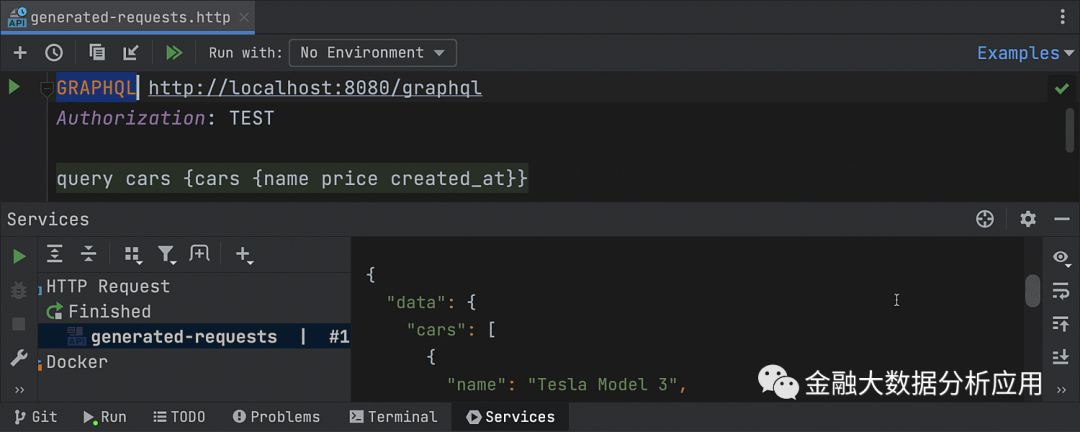Open Services panel settings gear

[1027, 219]
